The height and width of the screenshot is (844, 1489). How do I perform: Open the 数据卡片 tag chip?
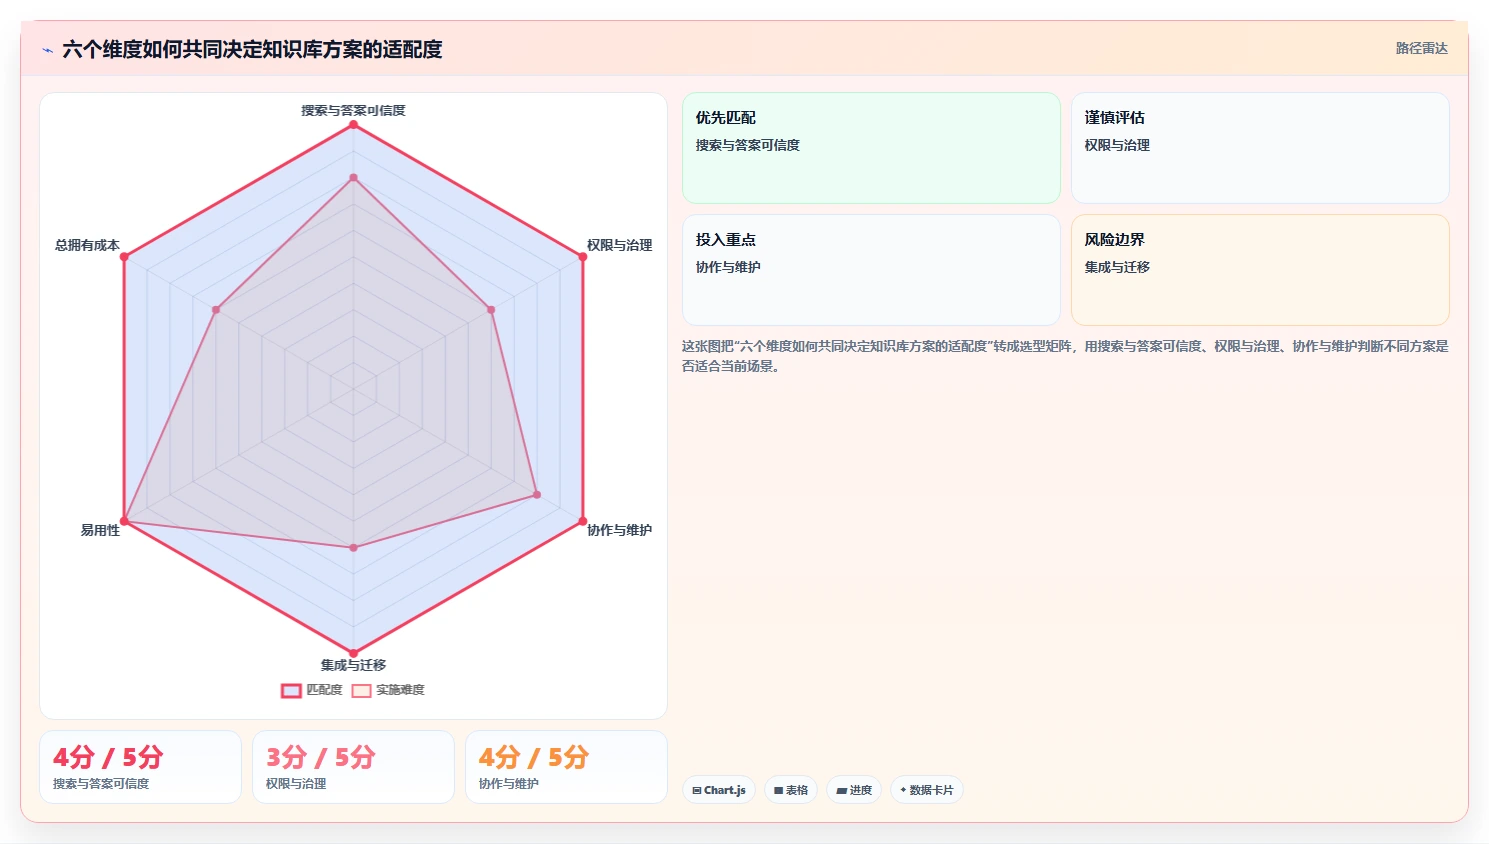click(927, 790)
